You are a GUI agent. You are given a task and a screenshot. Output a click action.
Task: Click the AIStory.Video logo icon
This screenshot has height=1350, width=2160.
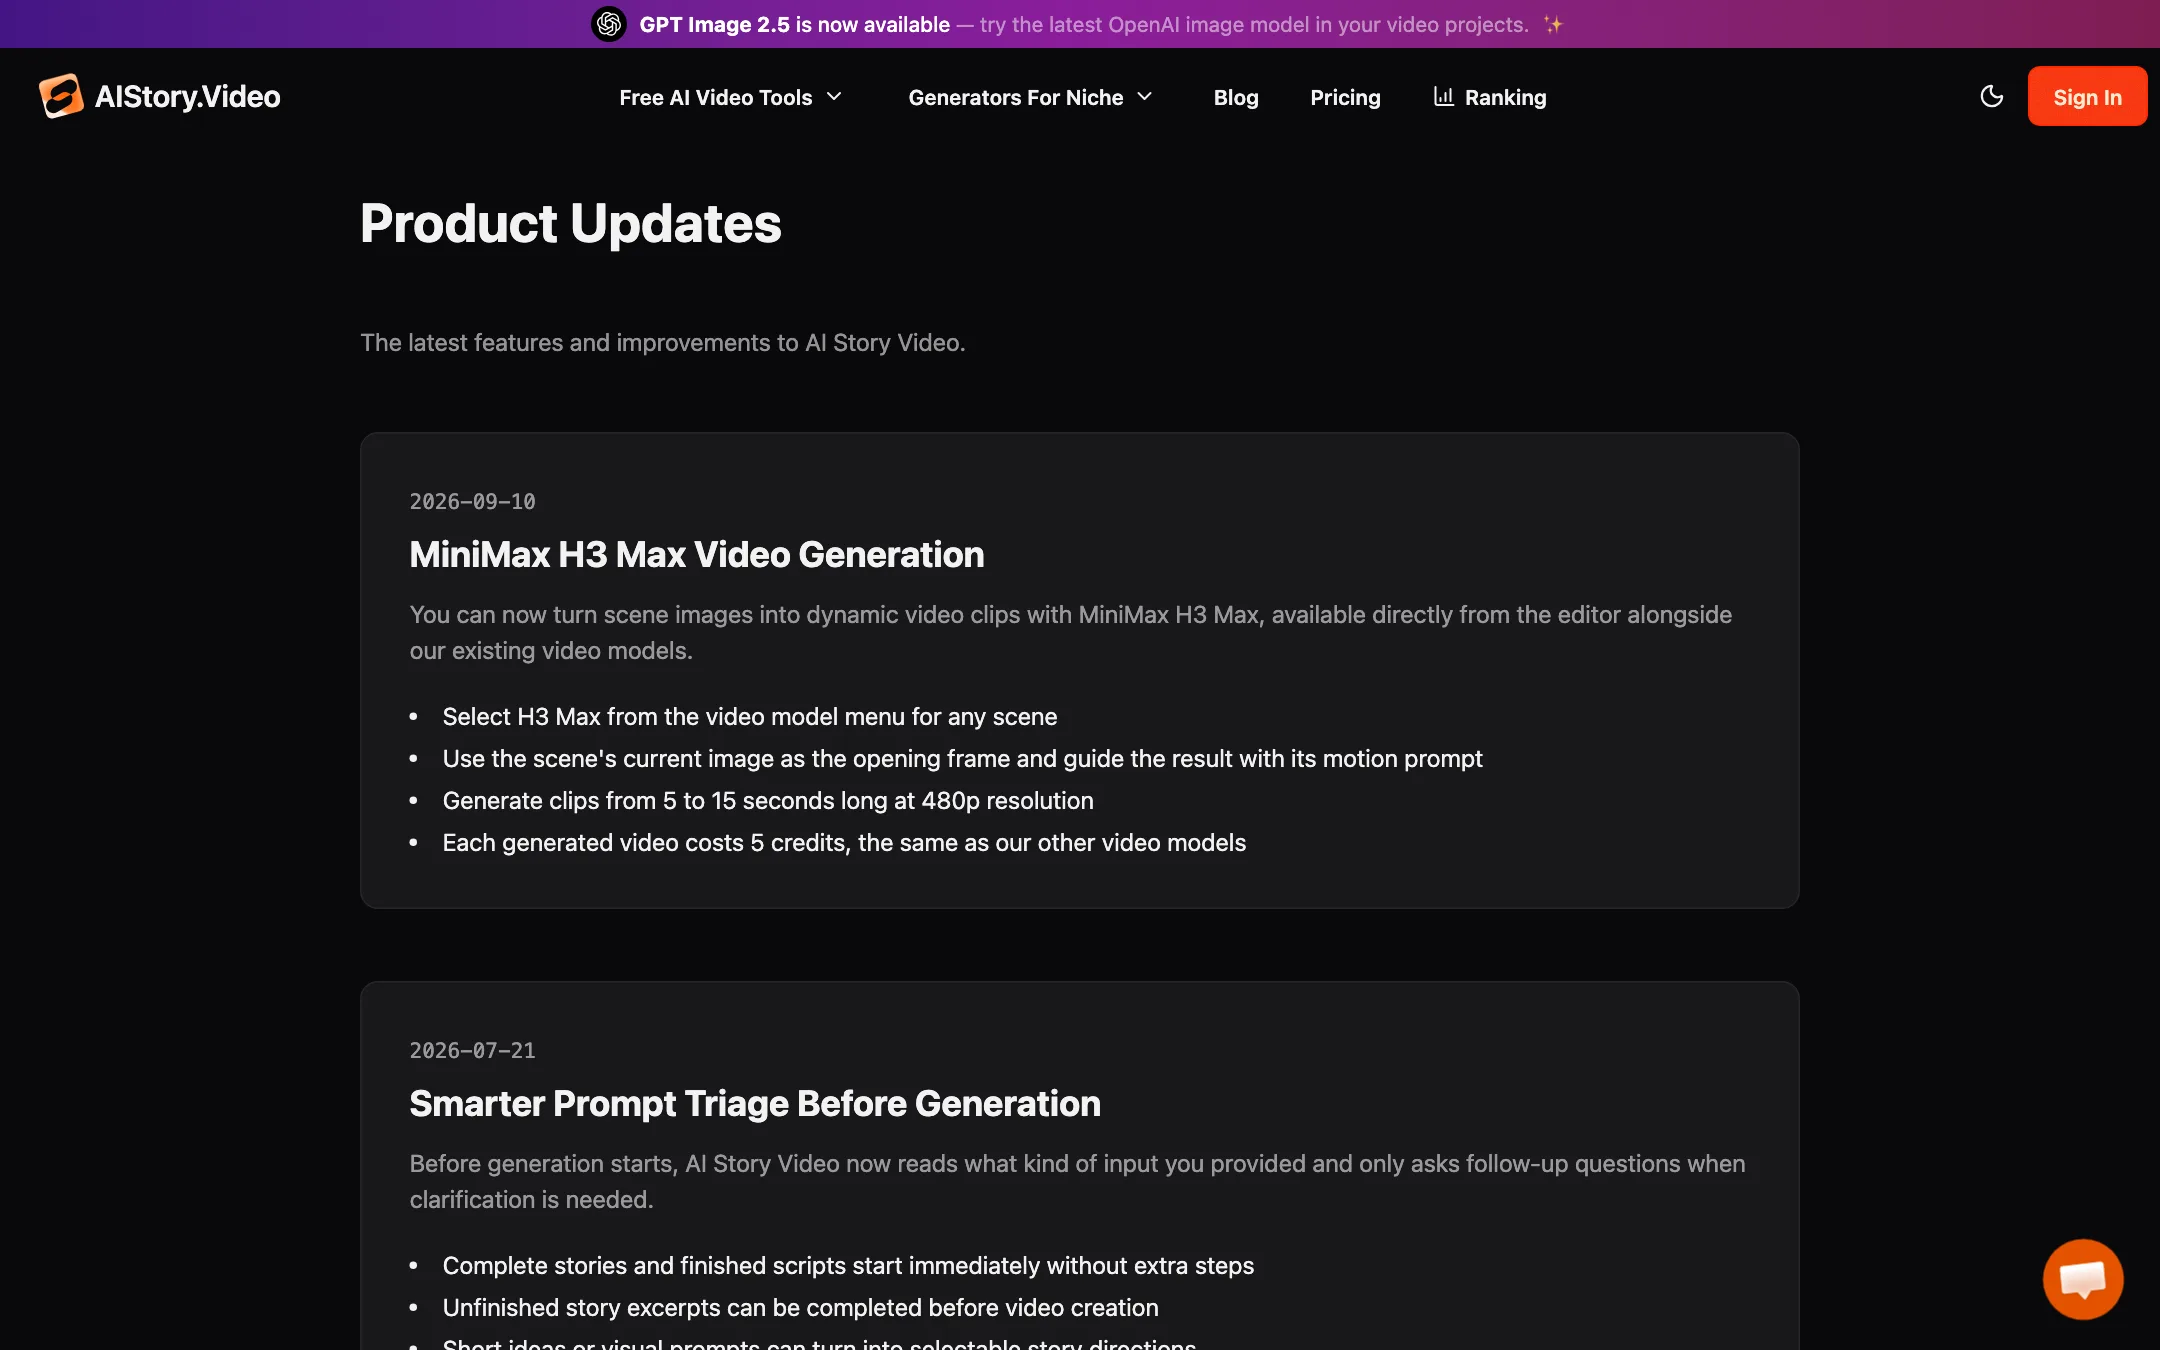click(x=61, y=96)
